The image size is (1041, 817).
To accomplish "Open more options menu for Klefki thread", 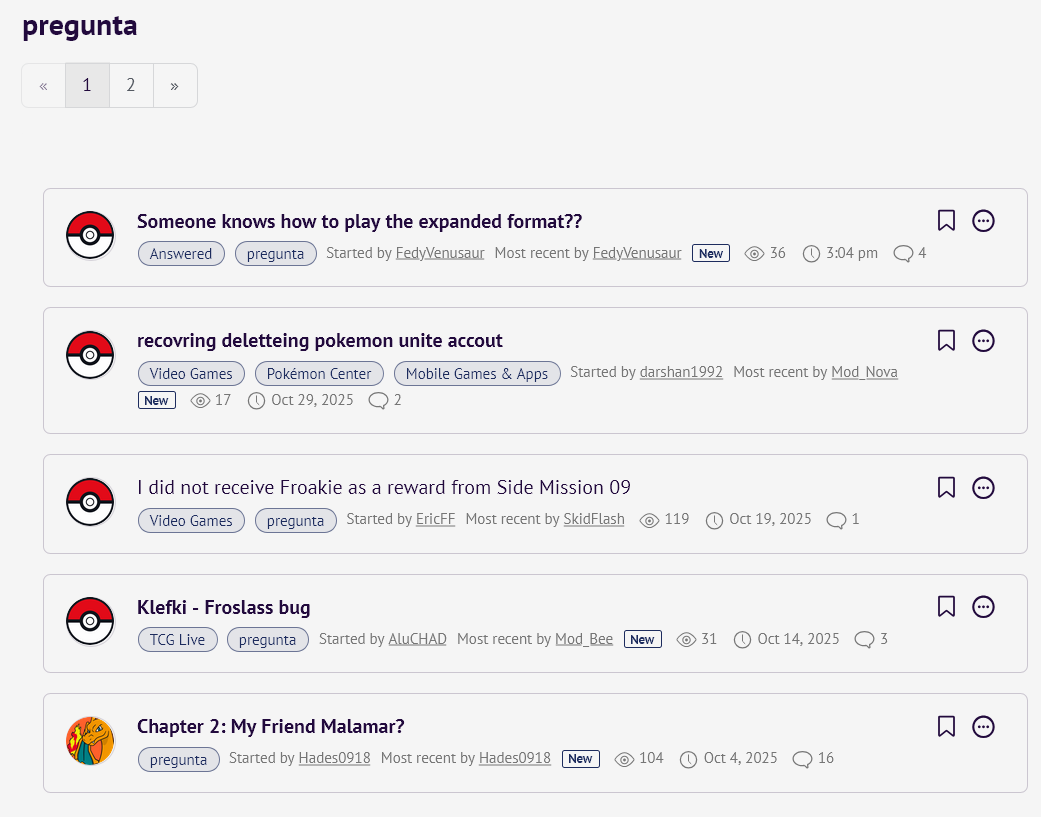I will coord(983,607).
